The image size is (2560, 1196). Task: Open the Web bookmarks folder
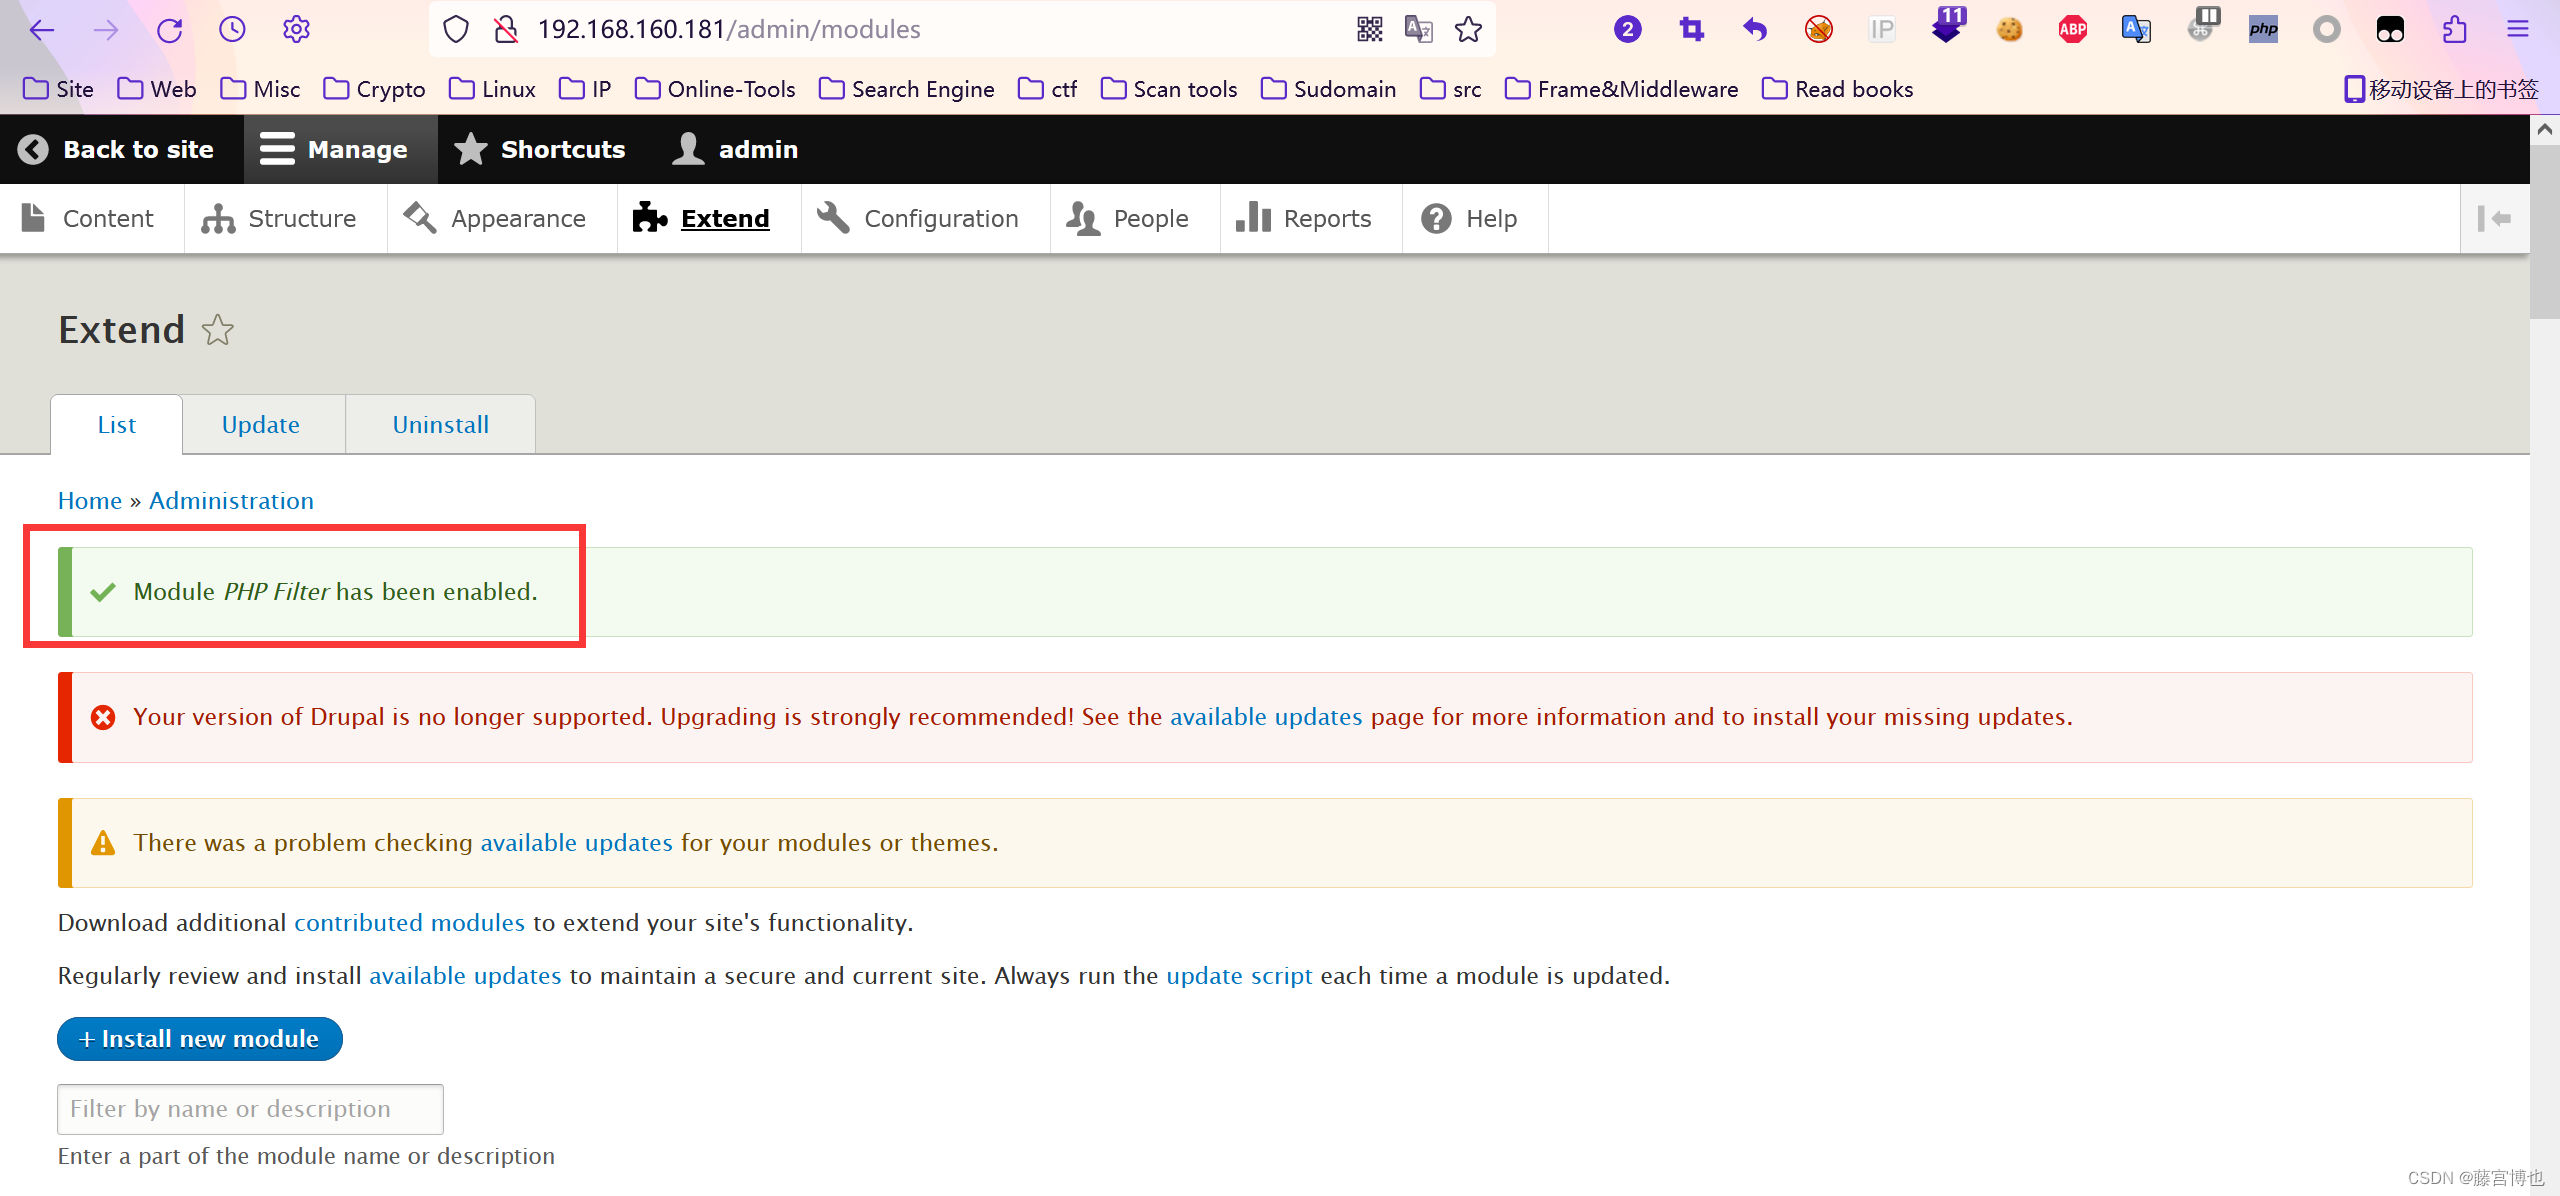coord(157,89)
